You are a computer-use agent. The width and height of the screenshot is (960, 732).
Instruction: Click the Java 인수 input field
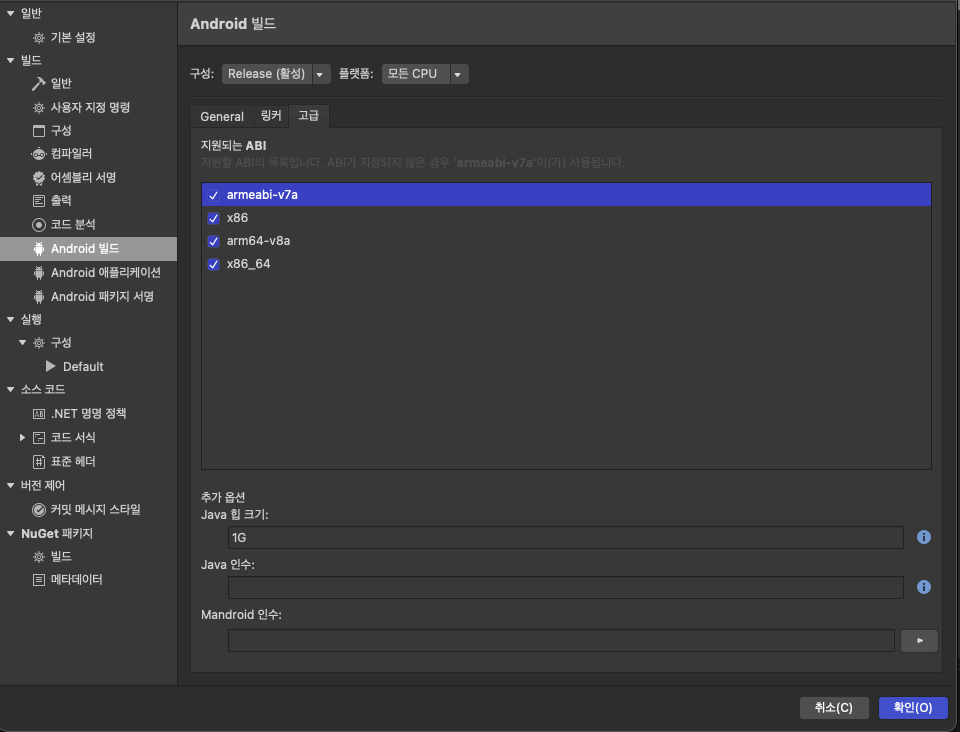(x=566, y=588)
